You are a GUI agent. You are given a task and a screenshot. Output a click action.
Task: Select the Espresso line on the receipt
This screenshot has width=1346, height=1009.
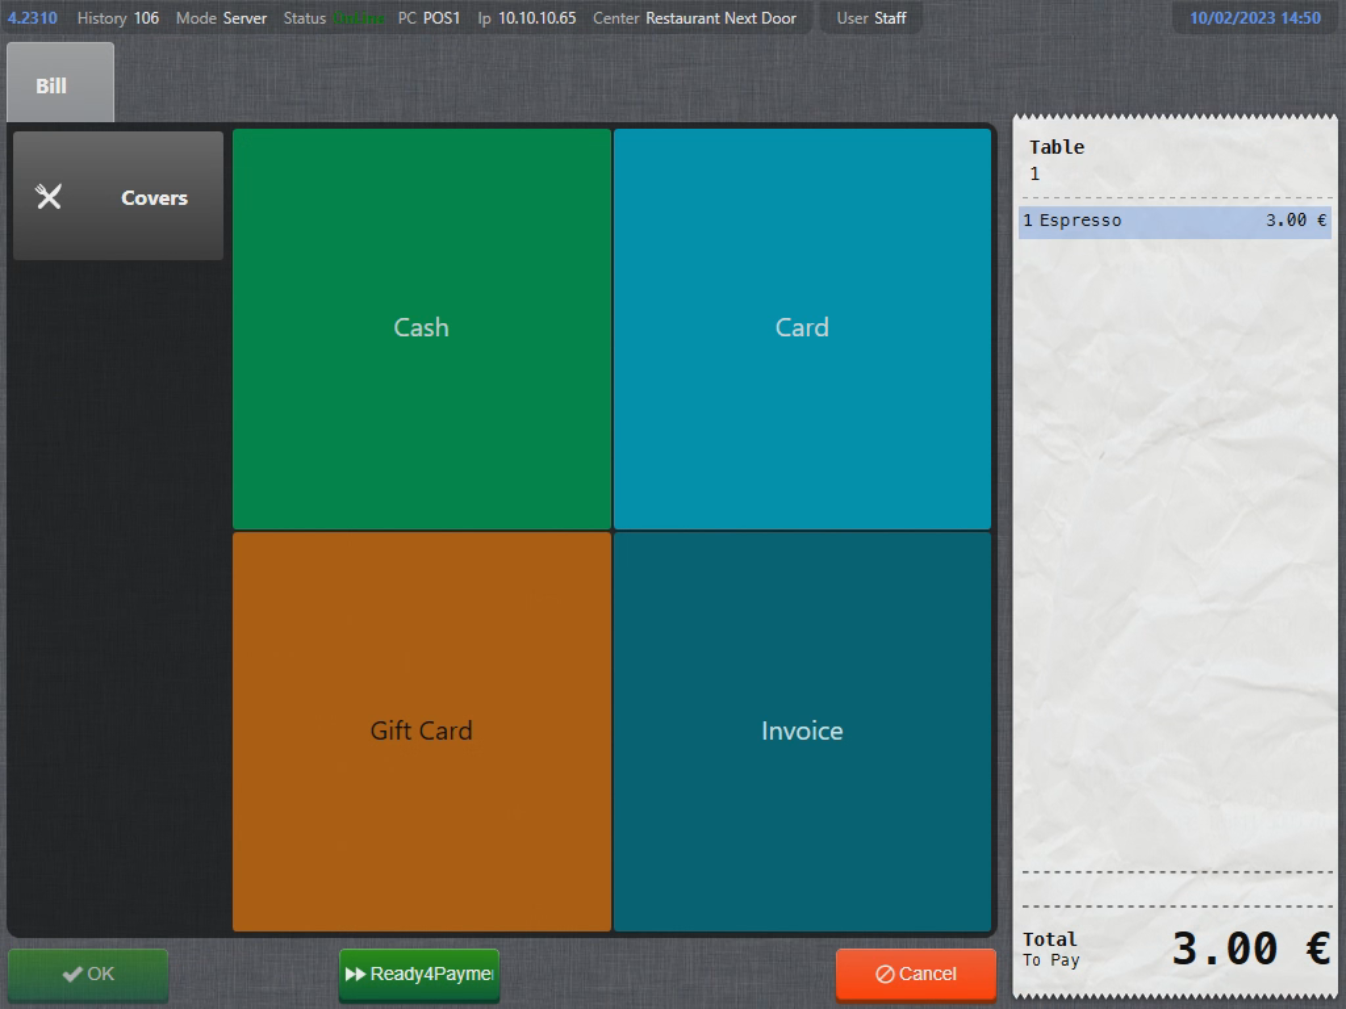[1174, 221]
